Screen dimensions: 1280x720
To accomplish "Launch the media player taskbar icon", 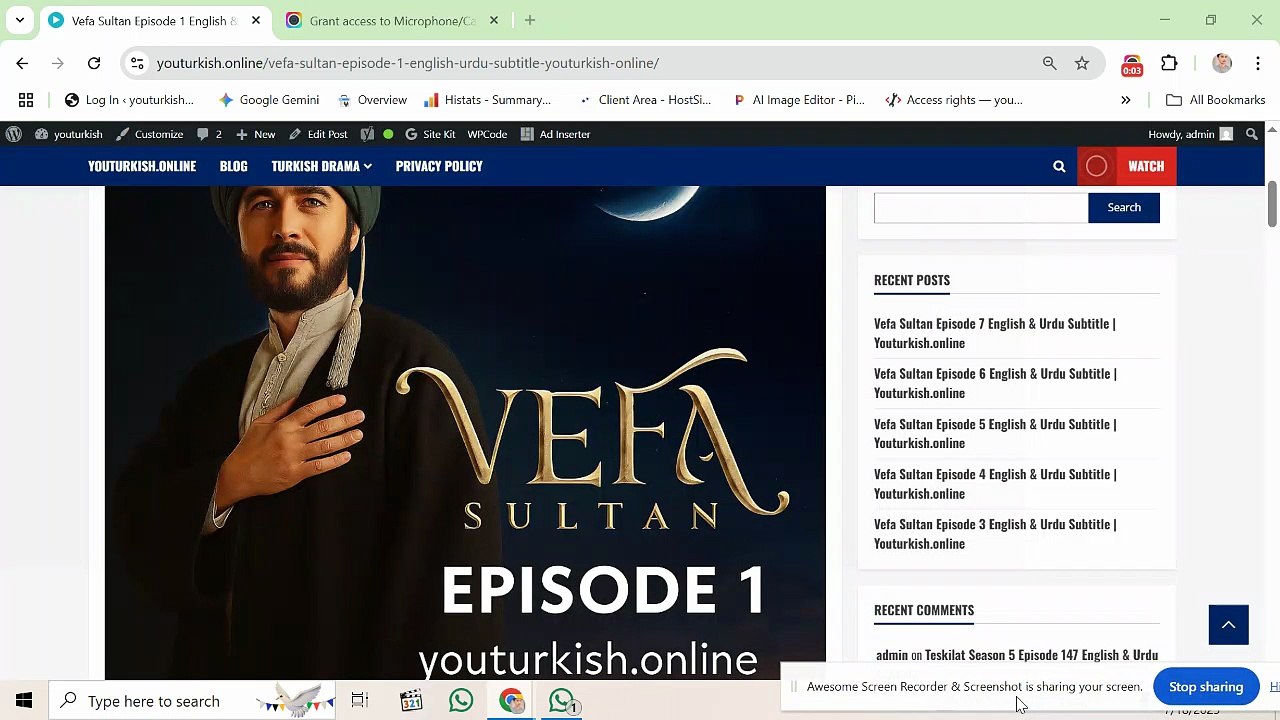I will [411, 701].
